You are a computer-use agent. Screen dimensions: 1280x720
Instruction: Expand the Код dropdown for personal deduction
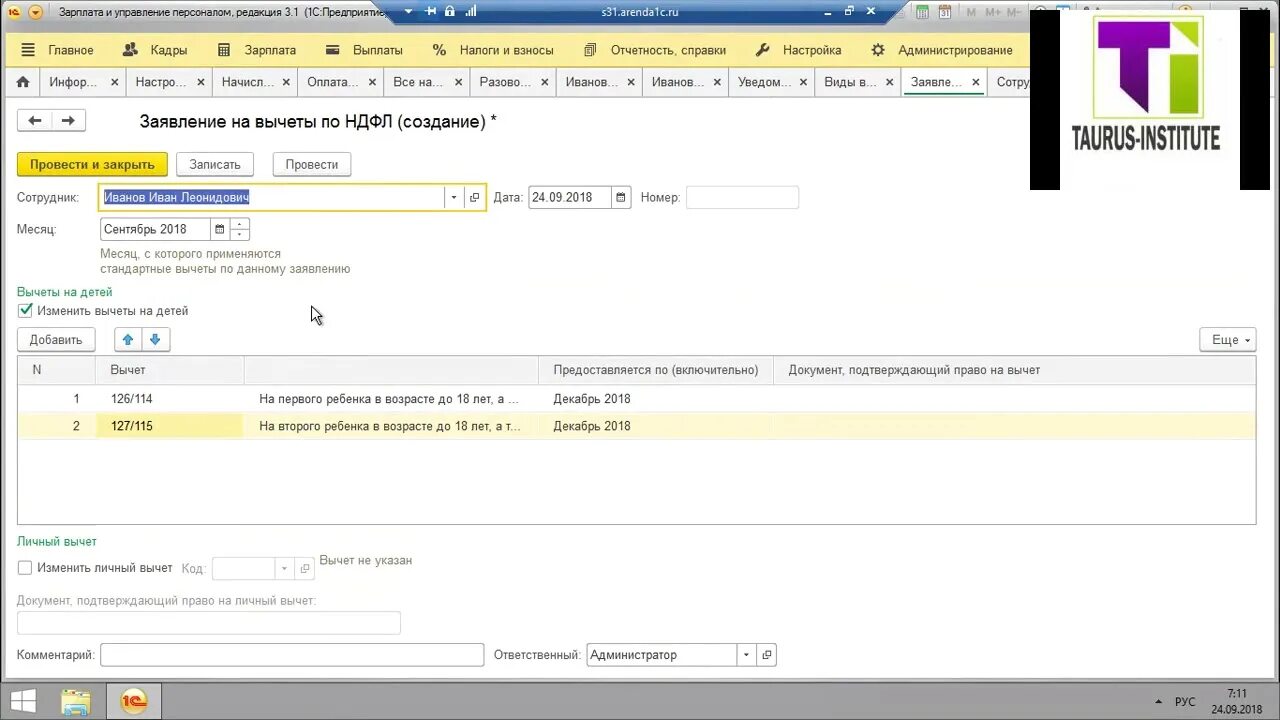[x=284, y=569]
